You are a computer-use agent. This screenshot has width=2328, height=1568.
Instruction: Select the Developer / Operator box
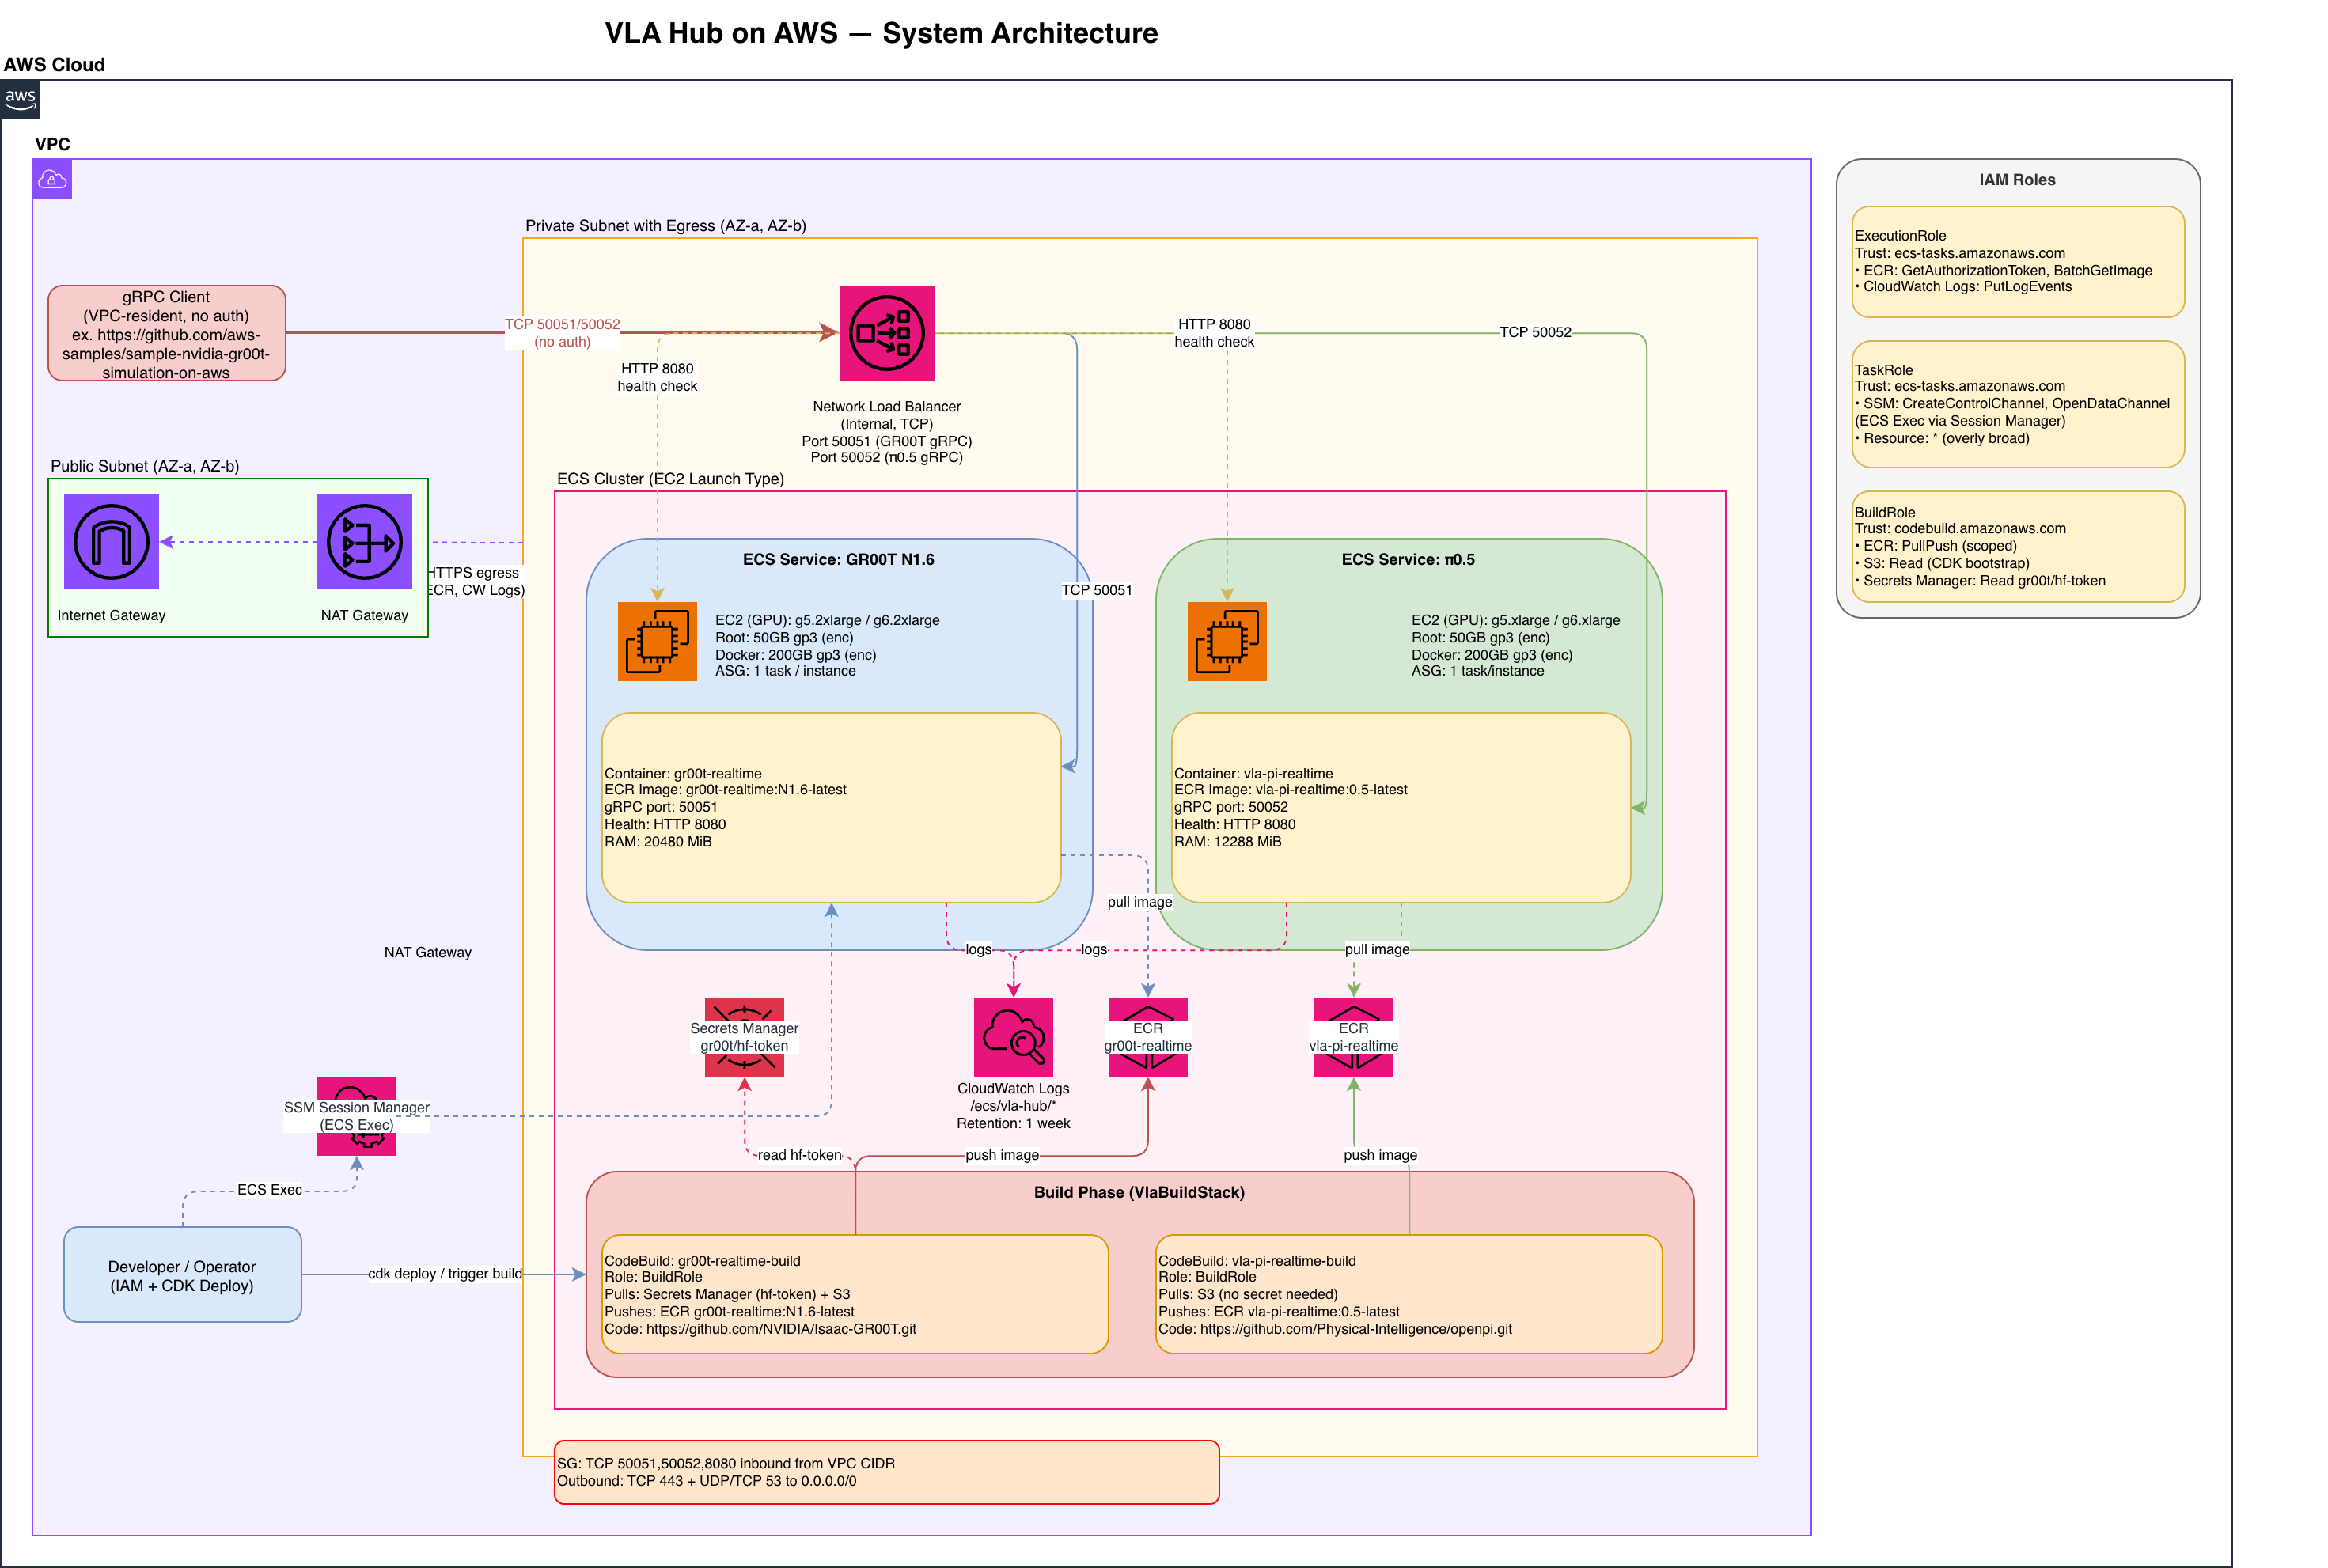(182, 1275)
